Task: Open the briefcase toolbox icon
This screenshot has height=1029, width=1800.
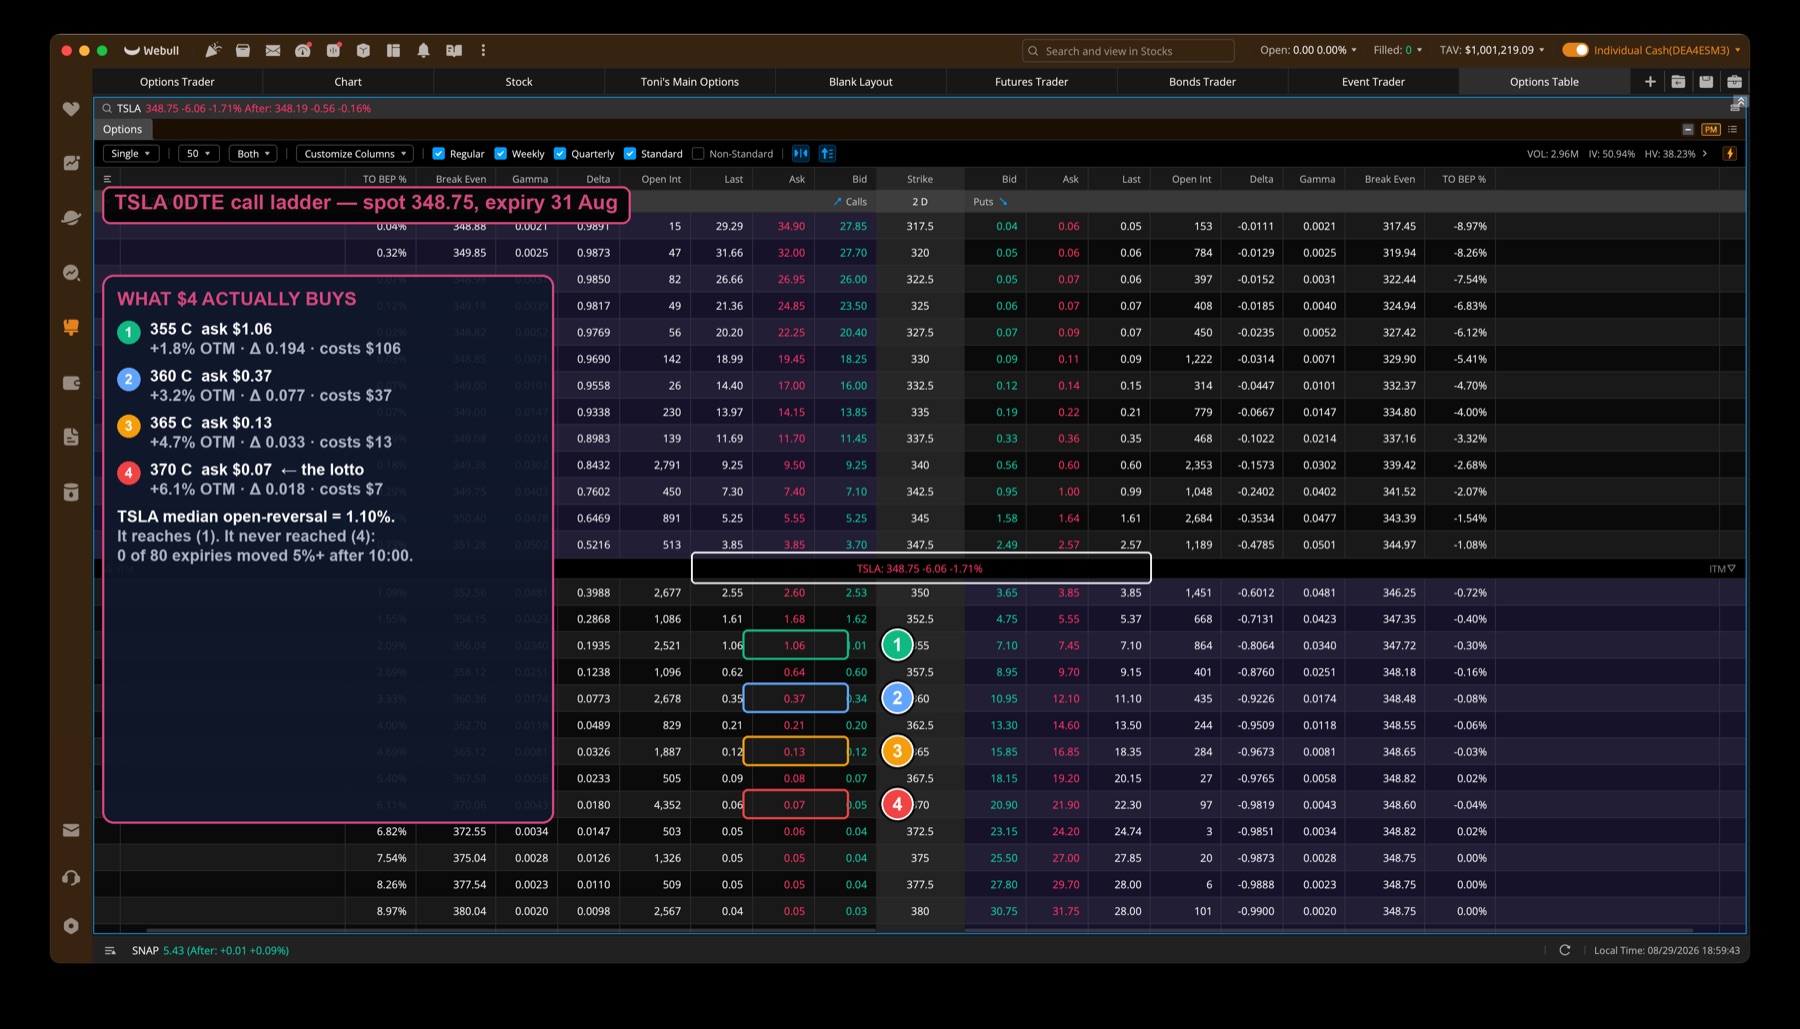Action: tap(1734, 82)
